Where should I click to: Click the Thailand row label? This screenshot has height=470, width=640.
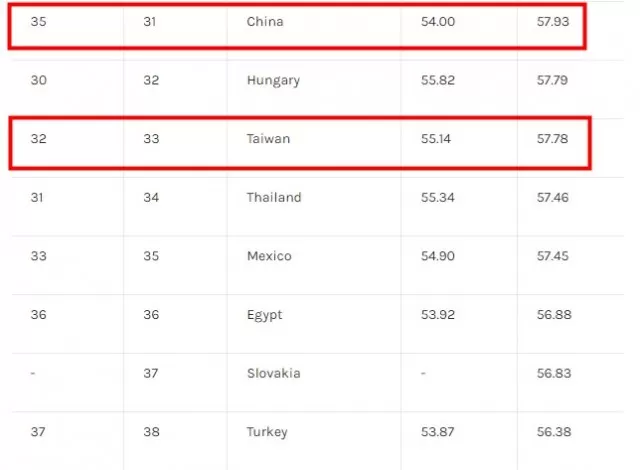pyautogui.click(x=274, y=197)
